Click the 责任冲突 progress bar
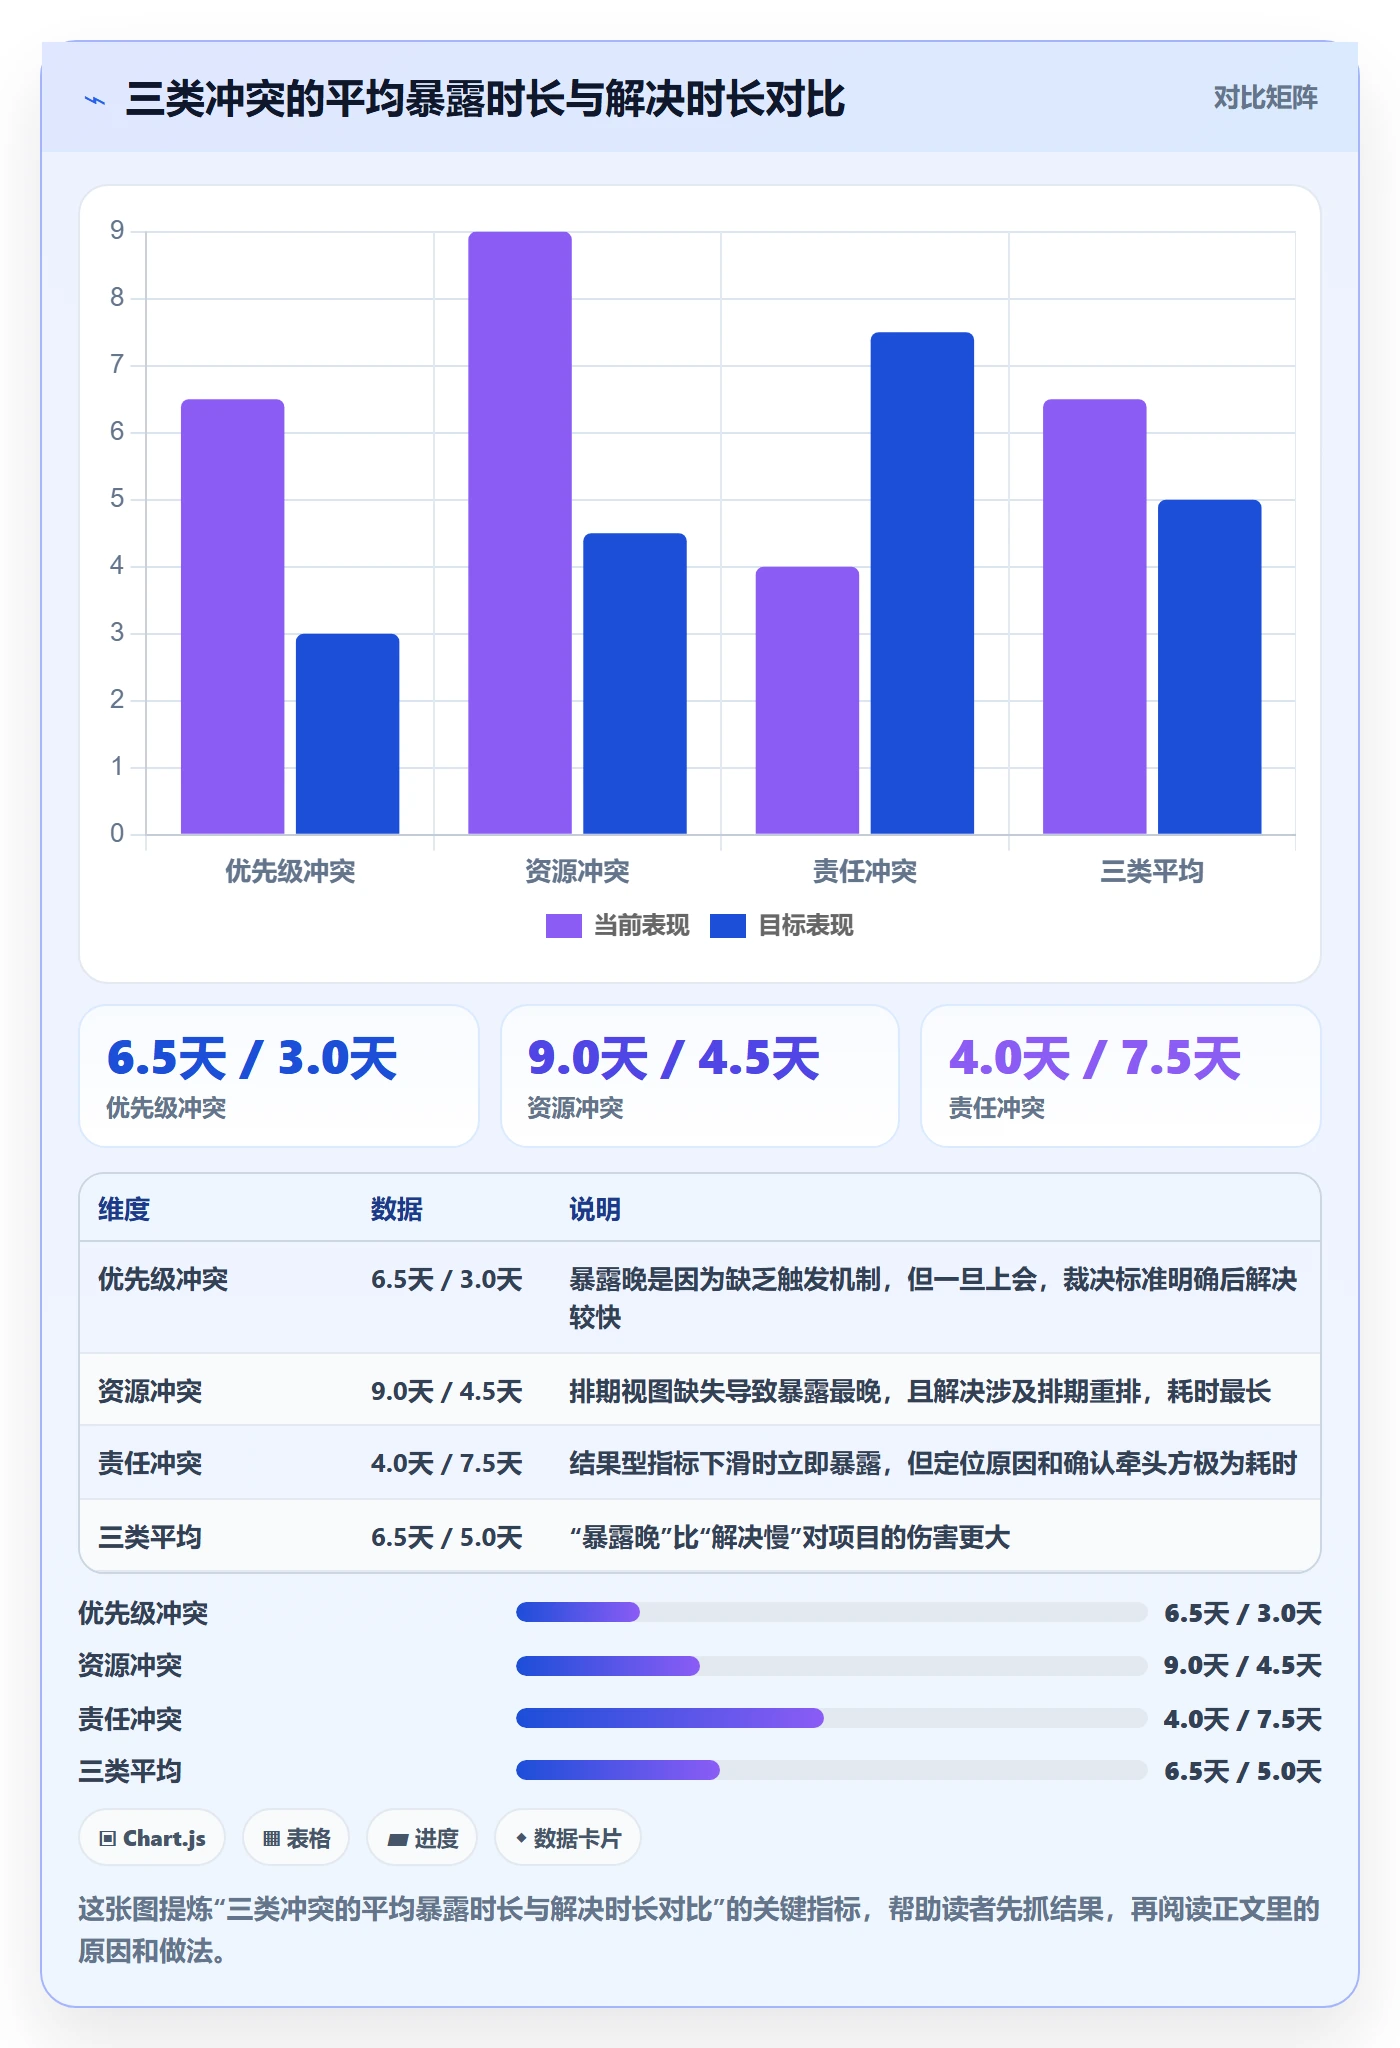This screenshot has width=1400, height=2048. point(831,1718)
